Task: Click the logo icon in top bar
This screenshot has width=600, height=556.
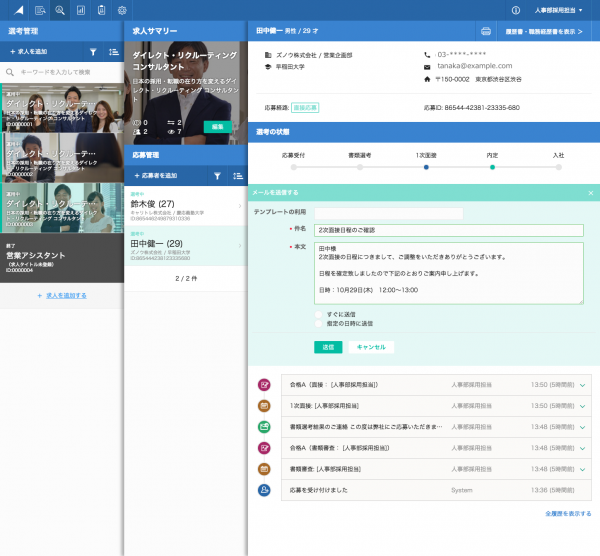Action: [18, 10]
